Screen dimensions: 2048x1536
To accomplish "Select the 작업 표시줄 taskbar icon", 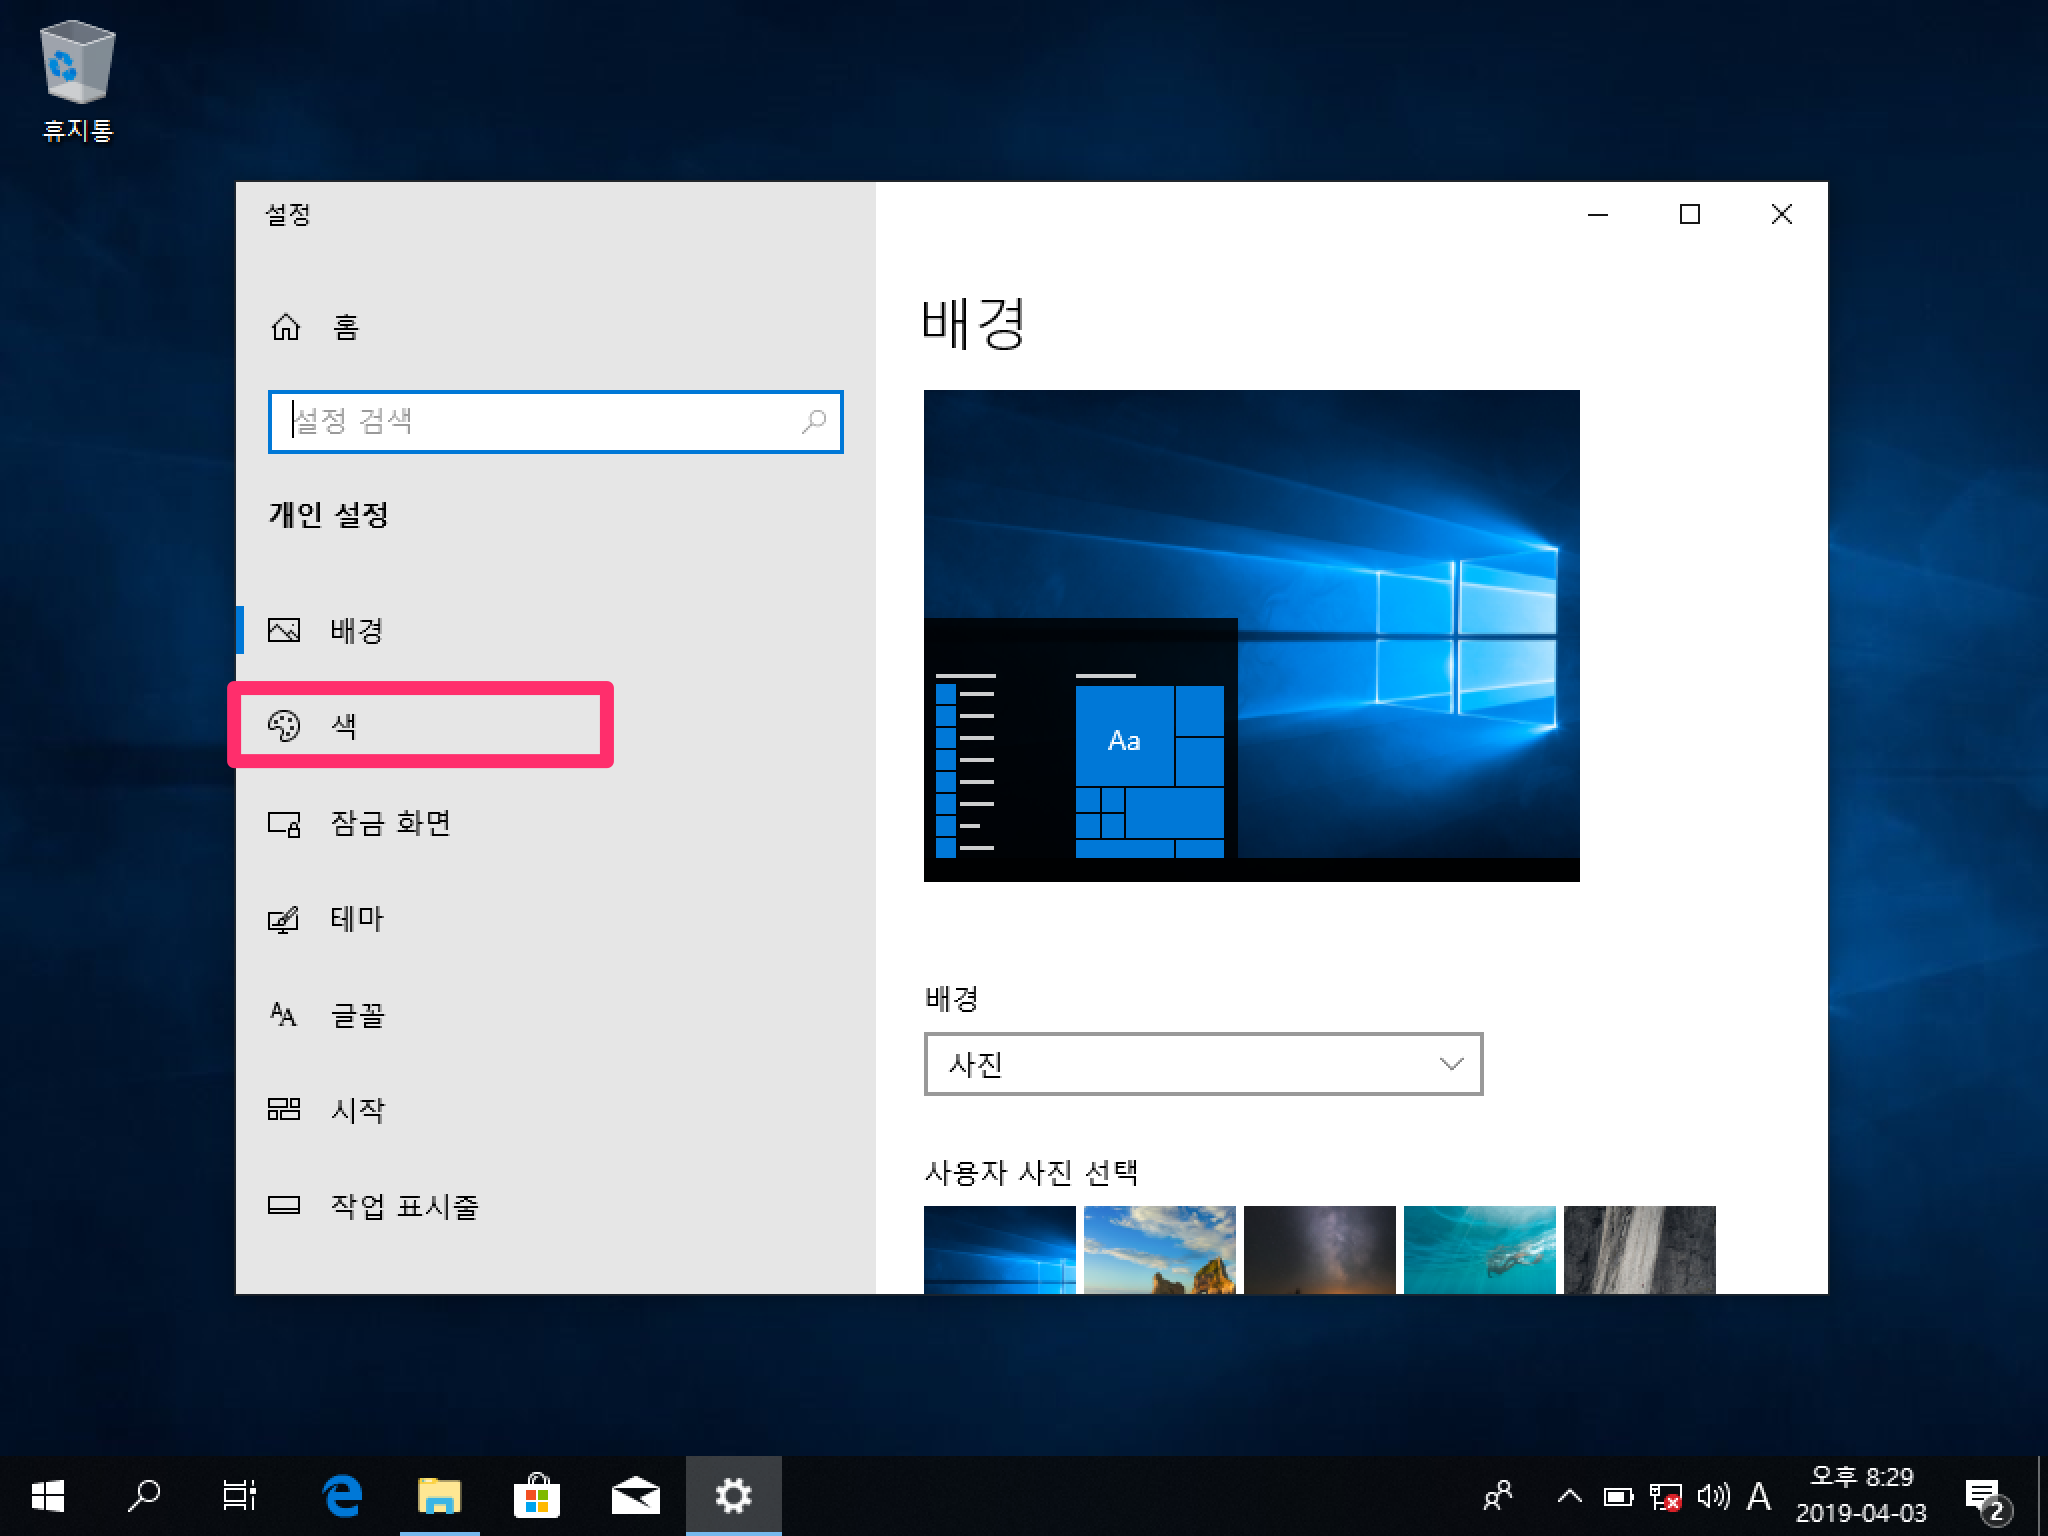I will (x=284, y=1205).
